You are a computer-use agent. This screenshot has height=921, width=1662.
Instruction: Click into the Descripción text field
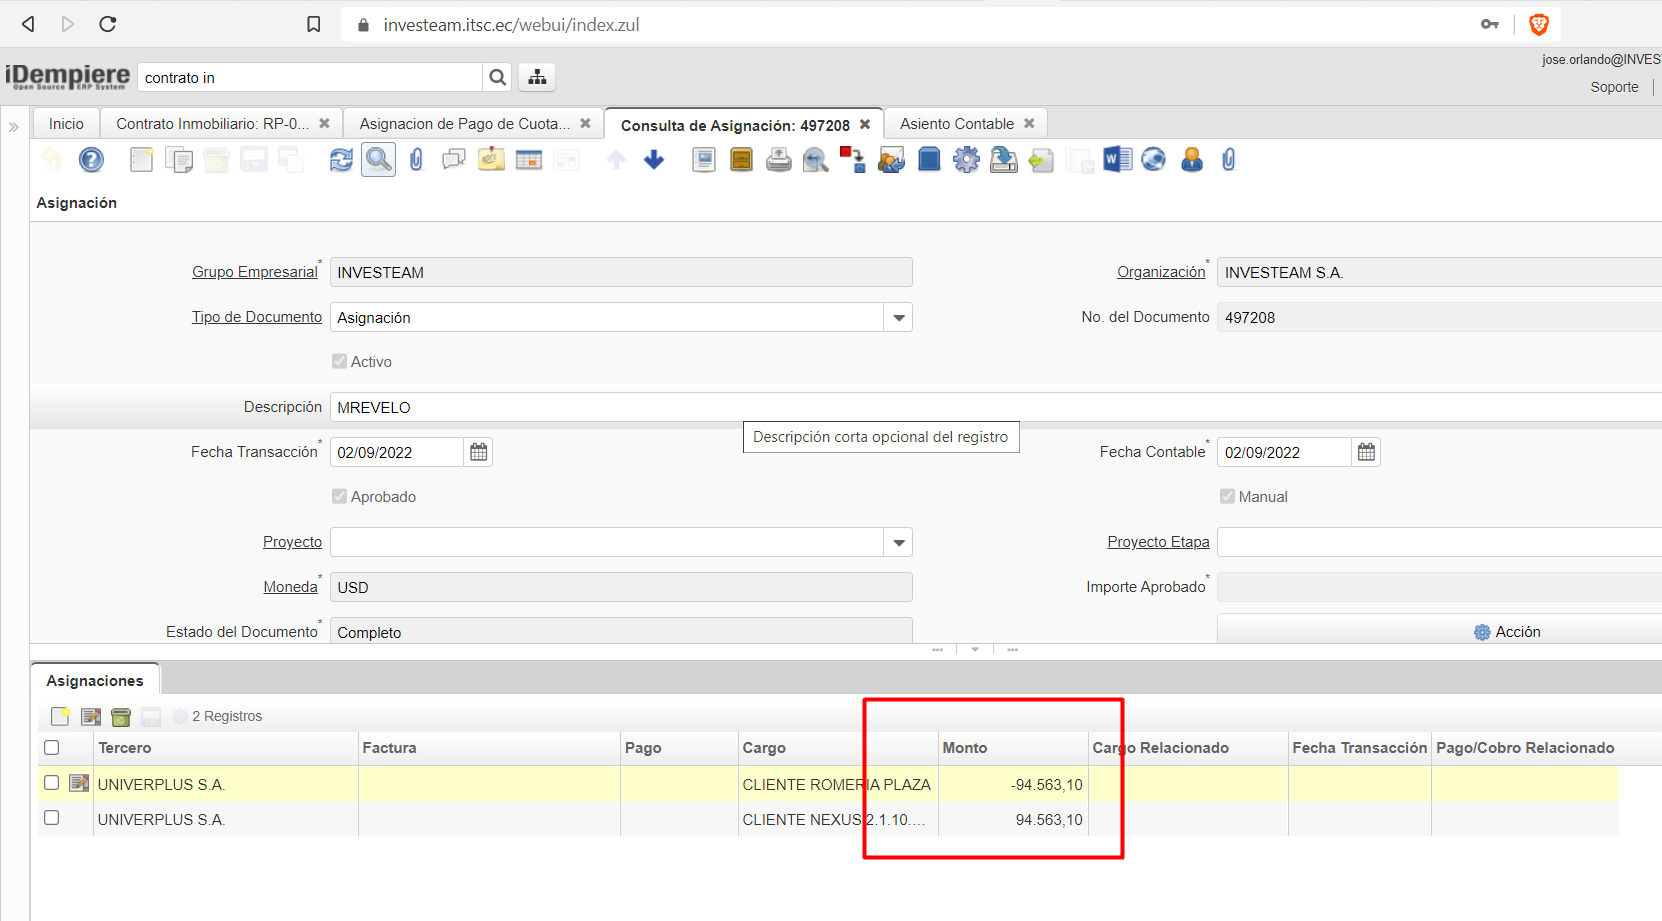point(900,408)
